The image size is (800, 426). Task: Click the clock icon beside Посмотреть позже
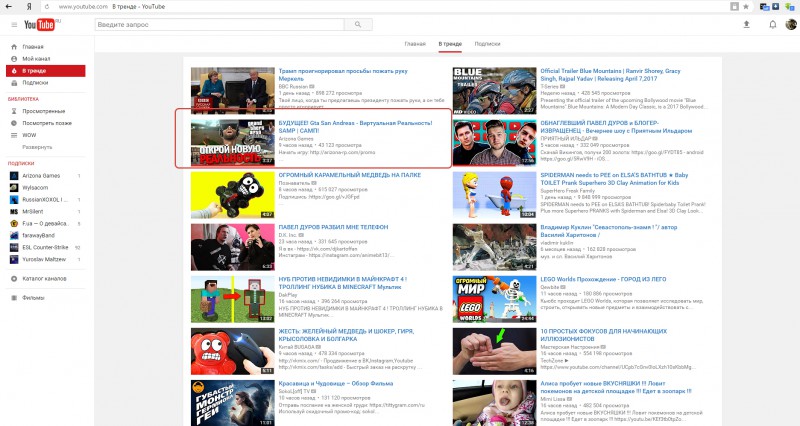pos(14,123)
